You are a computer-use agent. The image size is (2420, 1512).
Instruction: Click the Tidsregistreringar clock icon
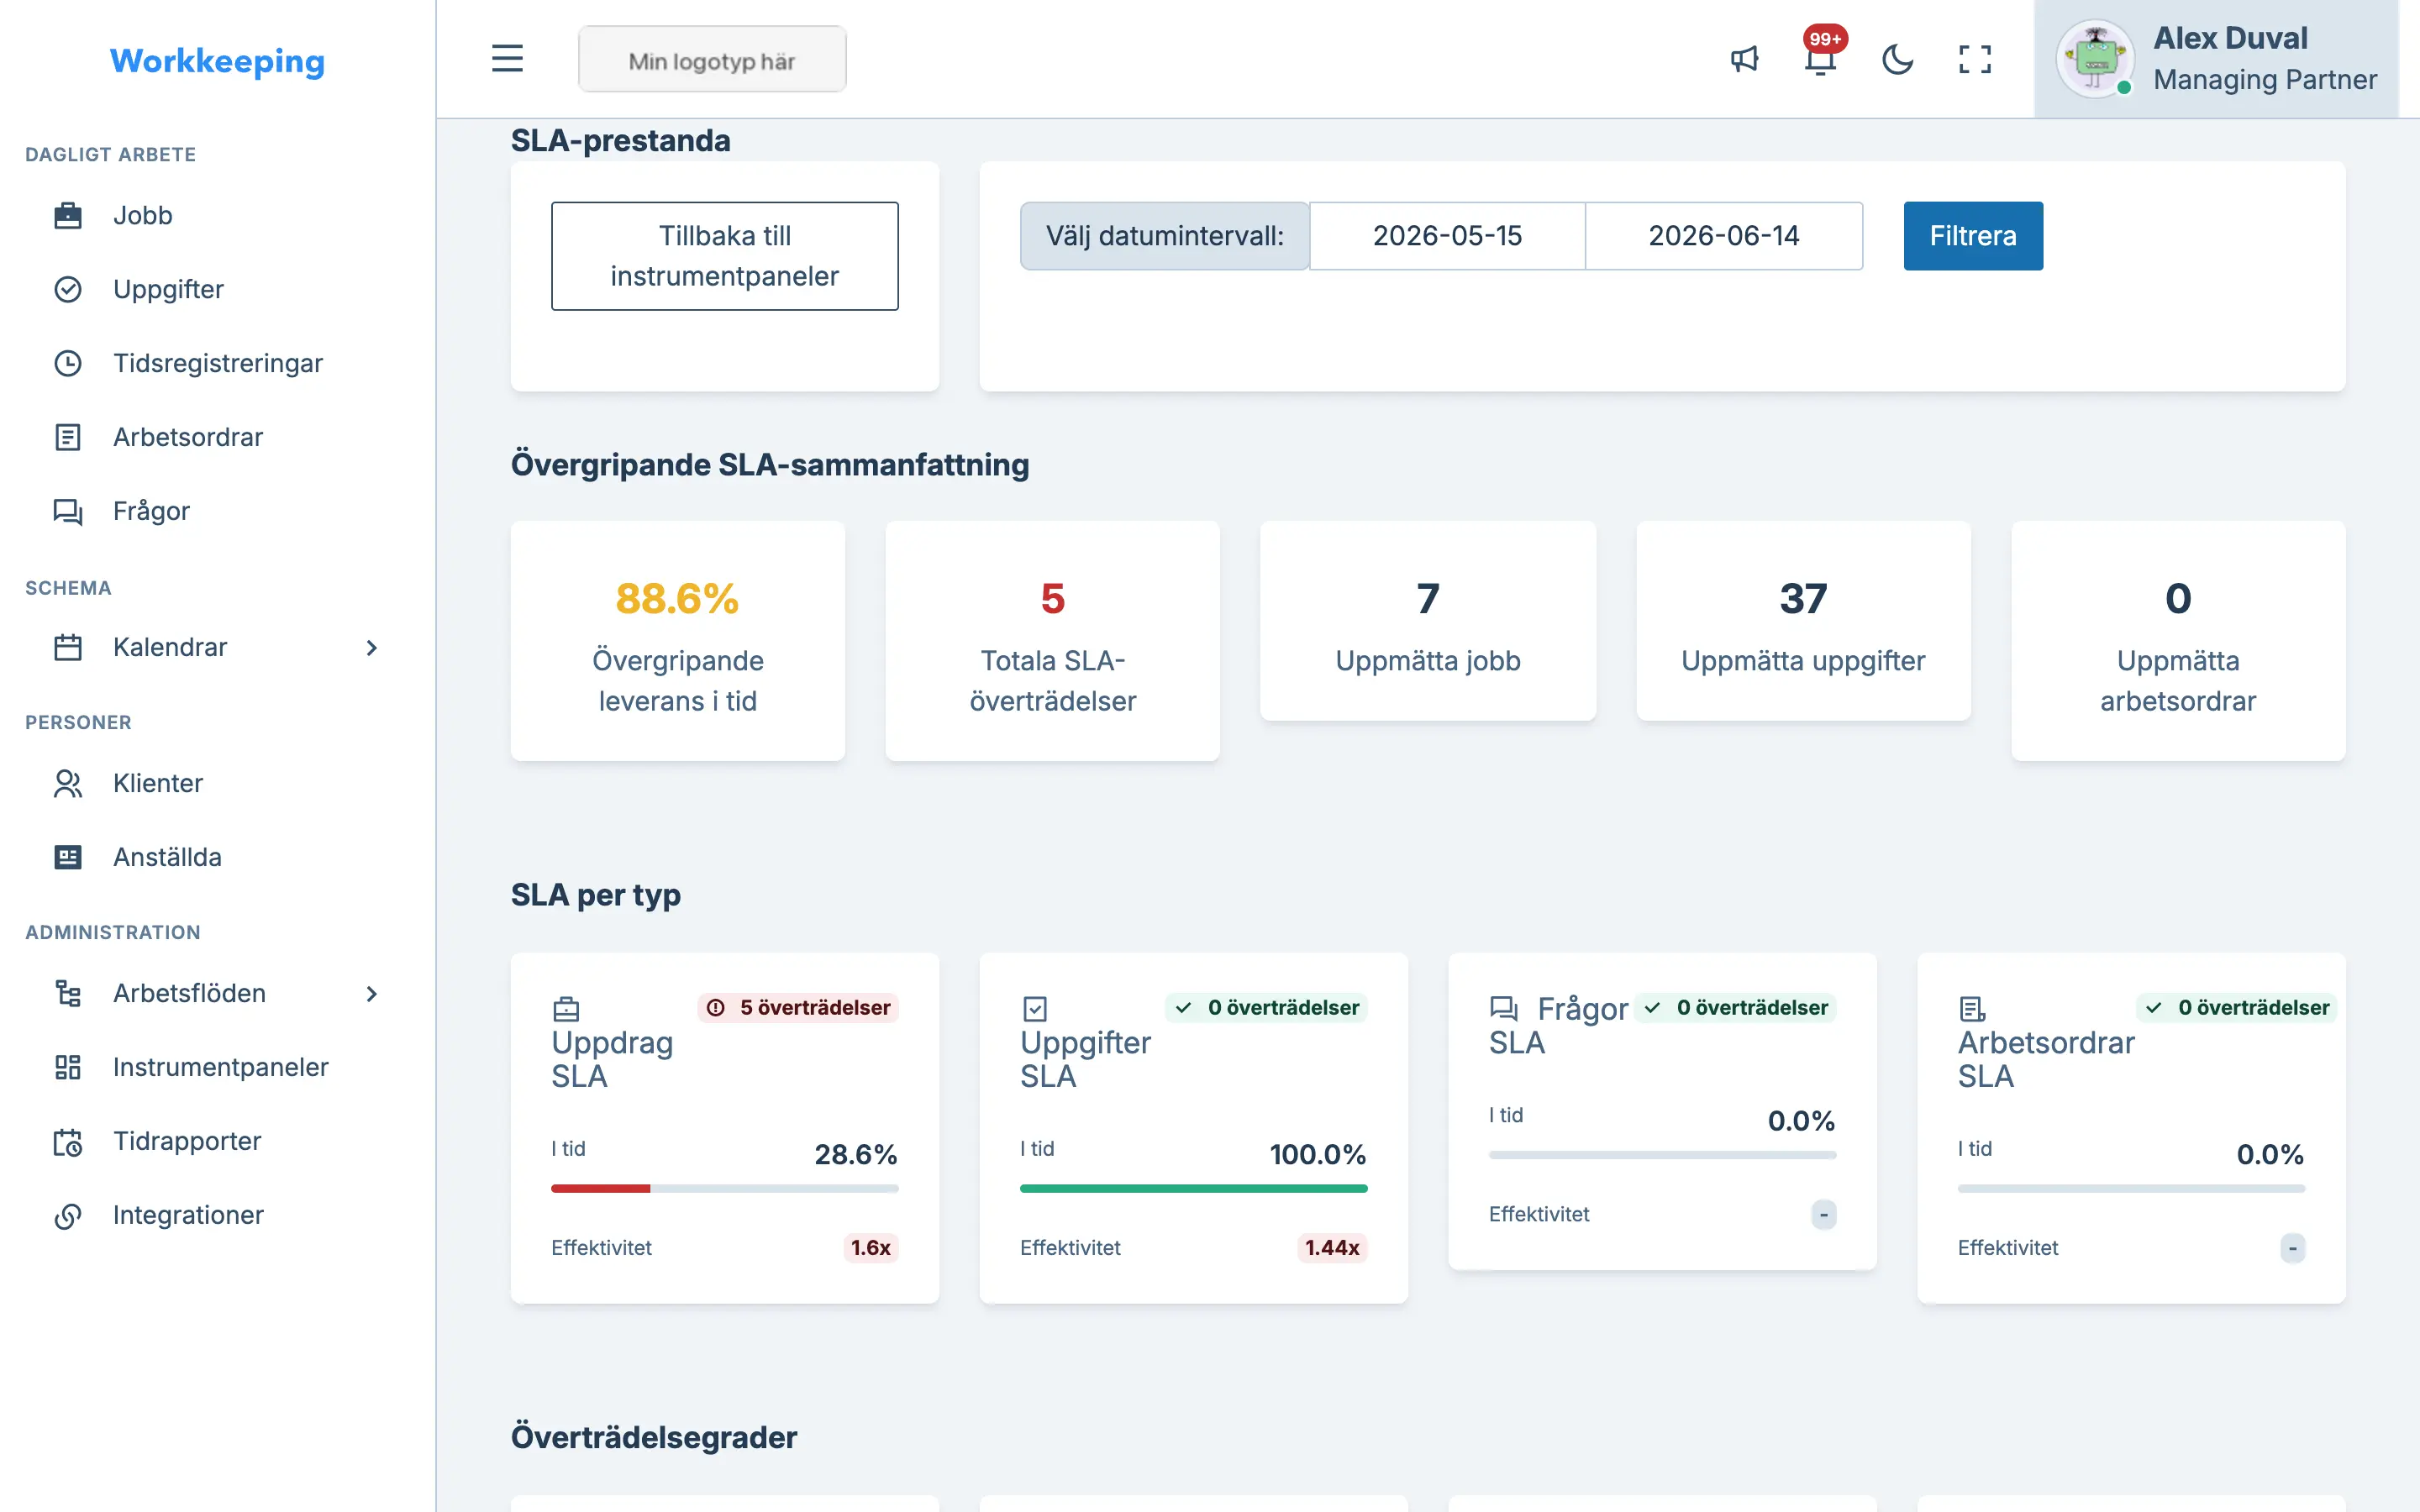pos(67,363)
